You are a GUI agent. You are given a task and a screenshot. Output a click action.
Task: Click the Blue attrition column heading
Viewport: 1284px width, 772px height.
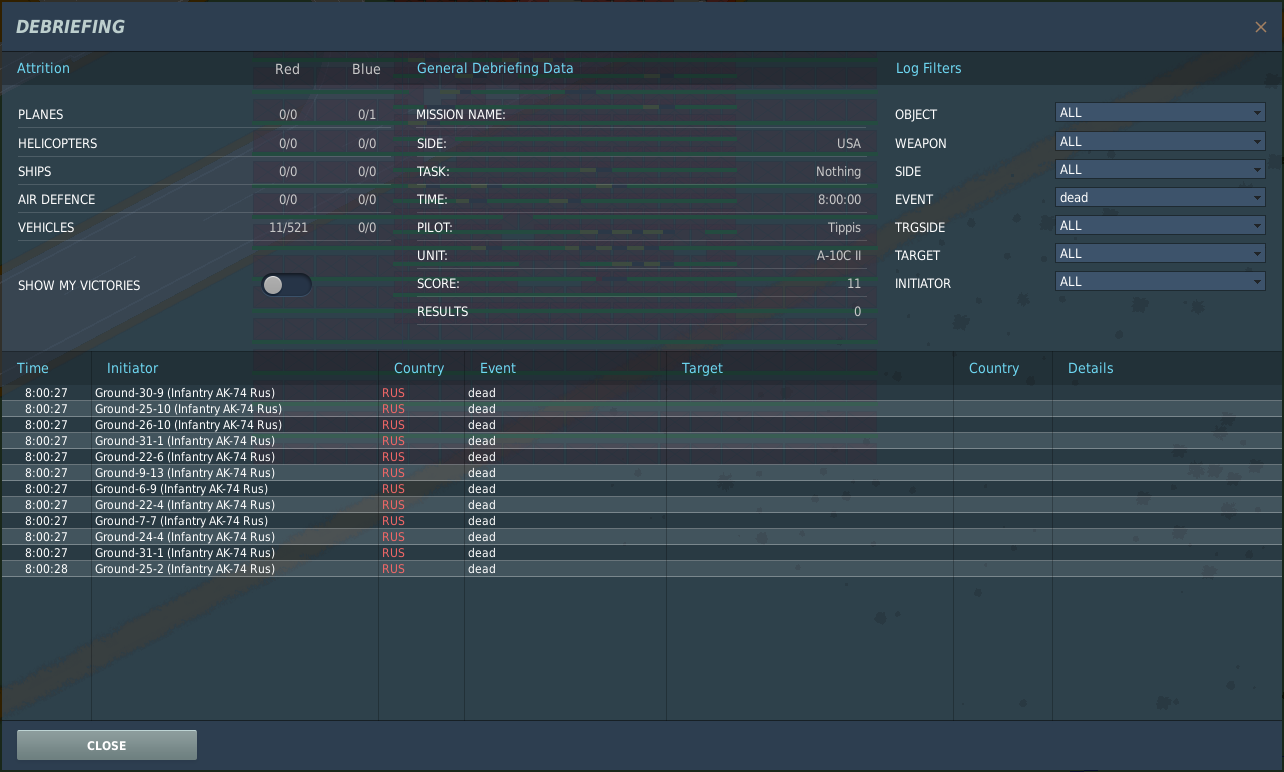pos(366,69)
